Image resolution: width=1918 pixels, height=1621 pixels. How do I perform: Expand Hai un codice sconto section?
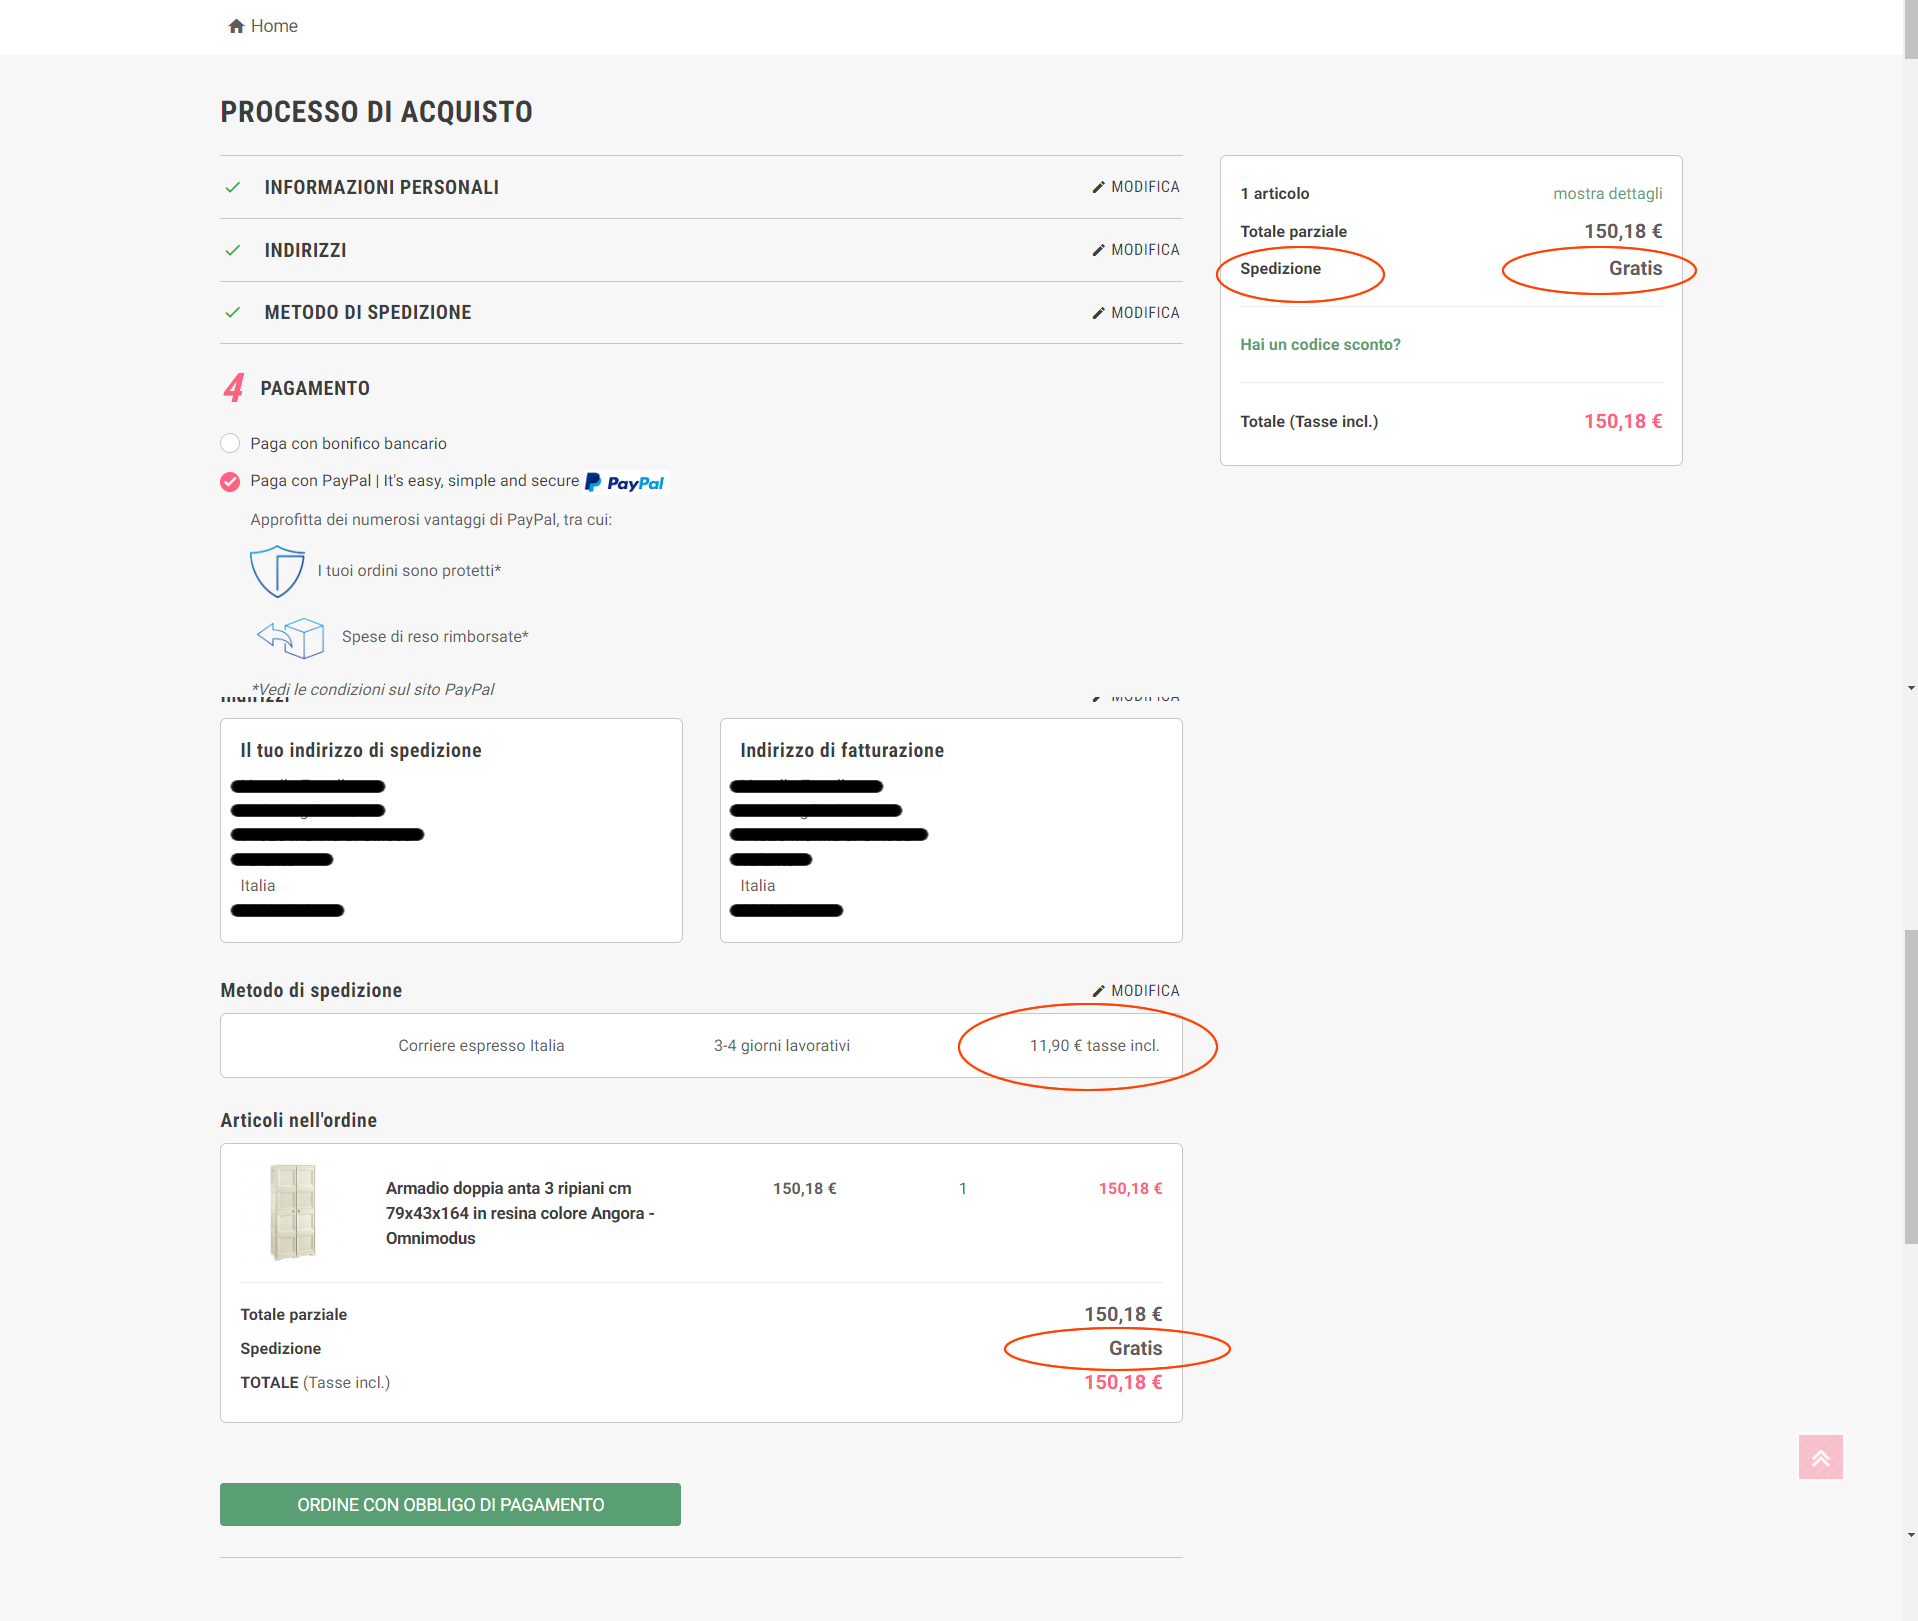(x=1320, y=344)
